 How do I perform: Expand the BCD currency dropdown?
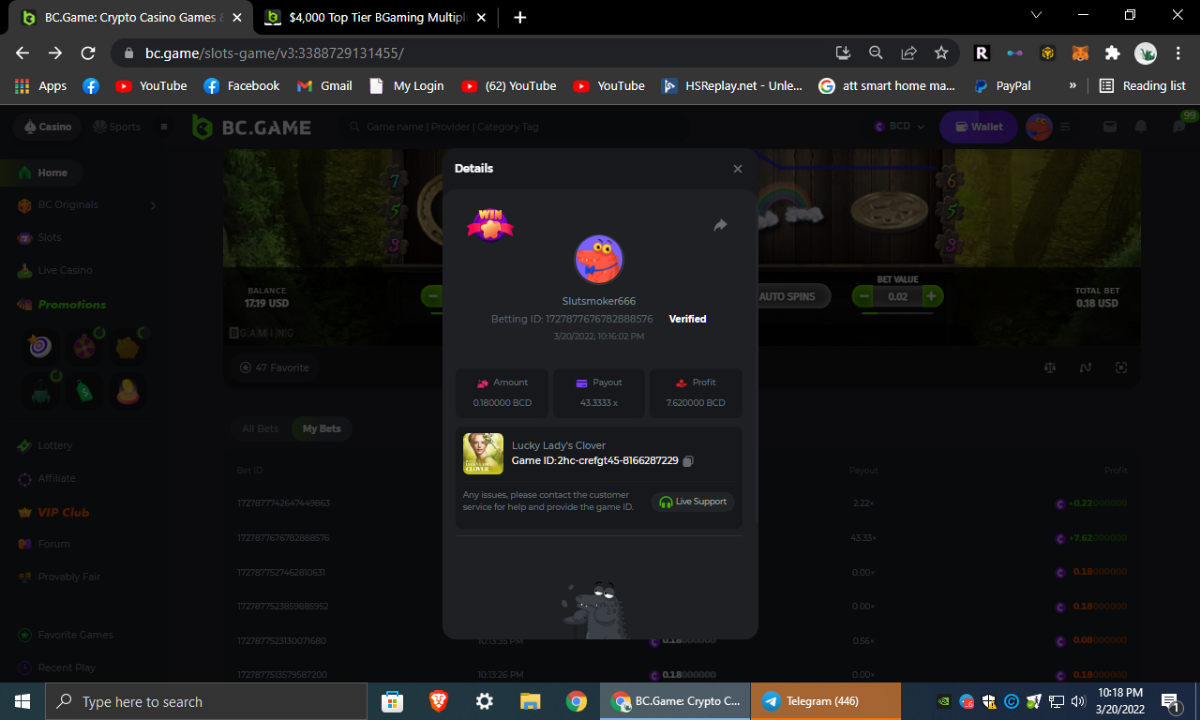pyautogui.click(x=893, y=127)
